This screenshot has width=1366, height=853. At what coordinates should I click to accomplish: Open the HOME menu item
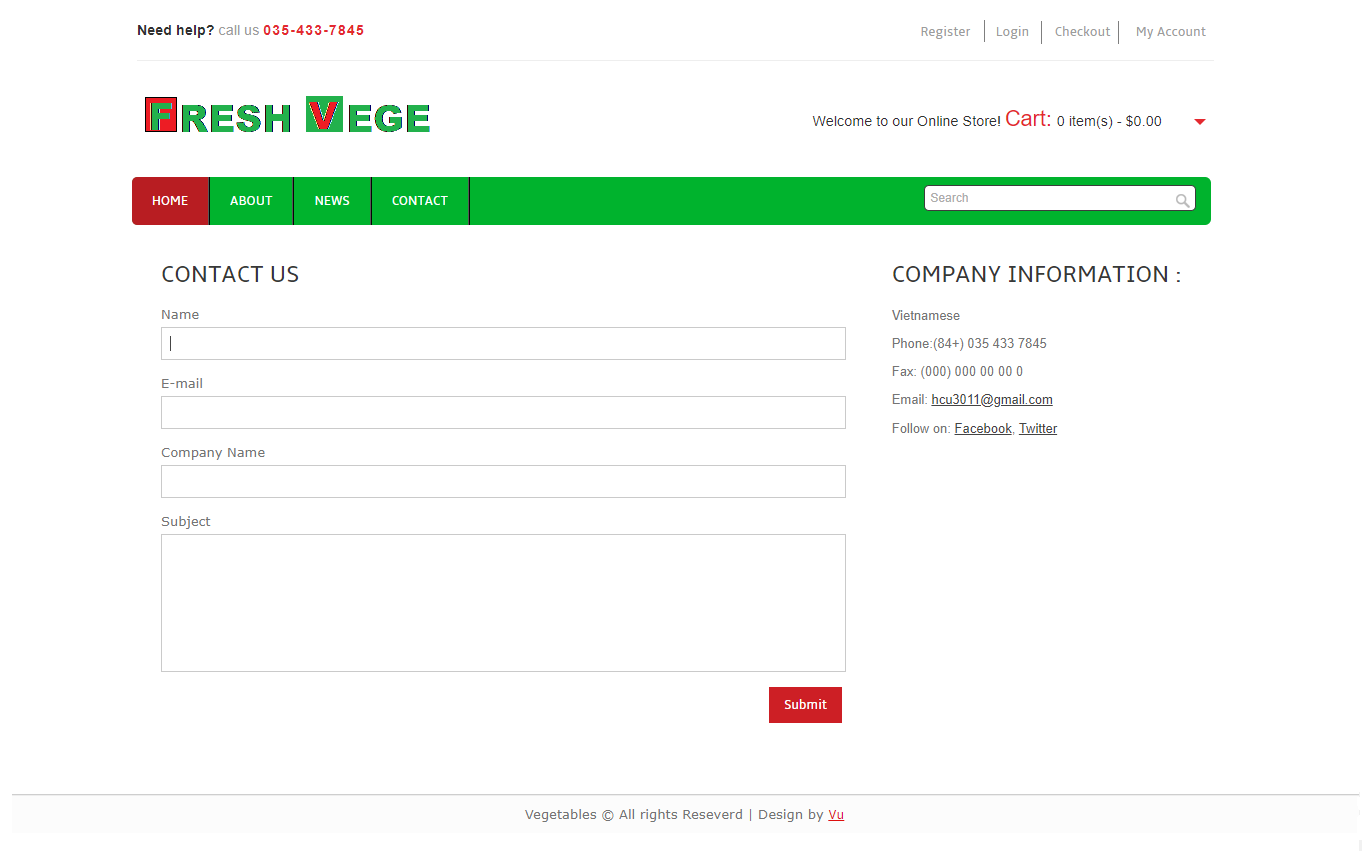[170, 201]
